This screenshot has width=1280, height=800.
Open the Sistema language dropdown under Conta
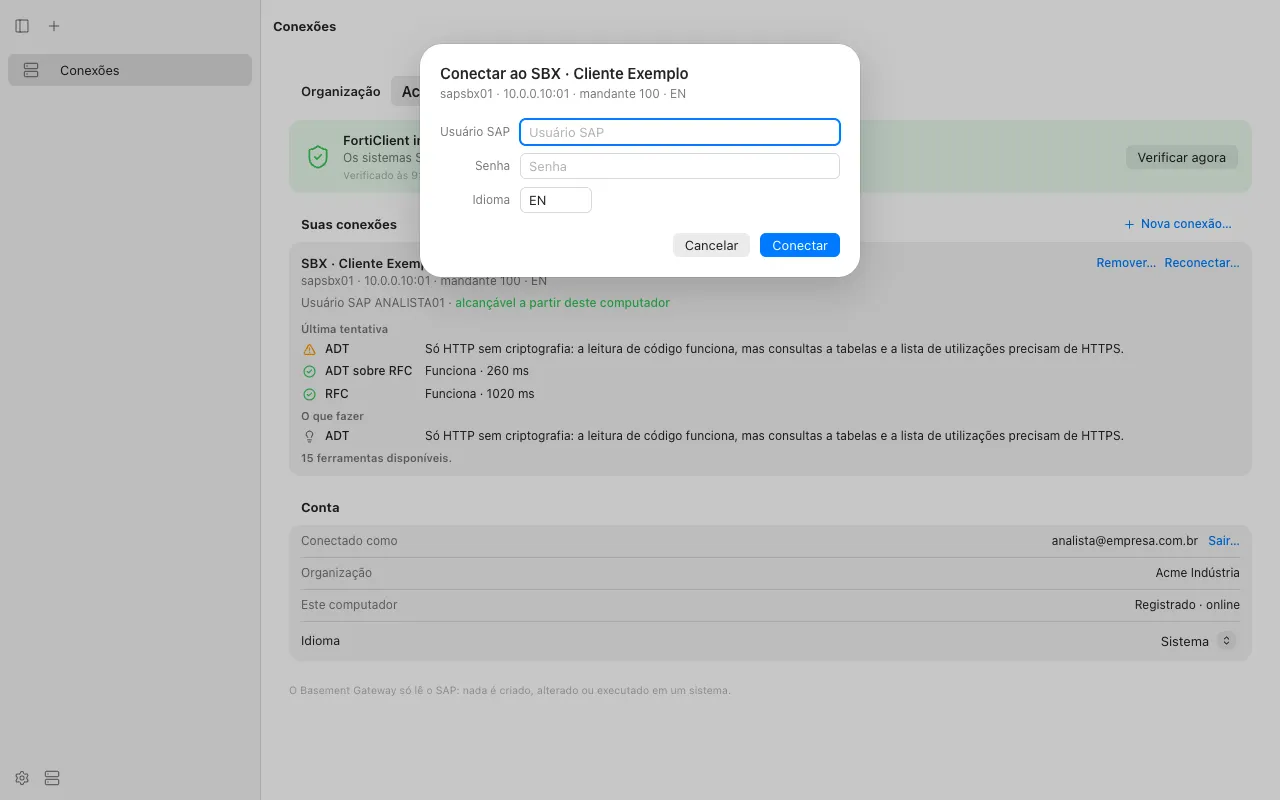pyautogui.click(x=1198, y=641)
